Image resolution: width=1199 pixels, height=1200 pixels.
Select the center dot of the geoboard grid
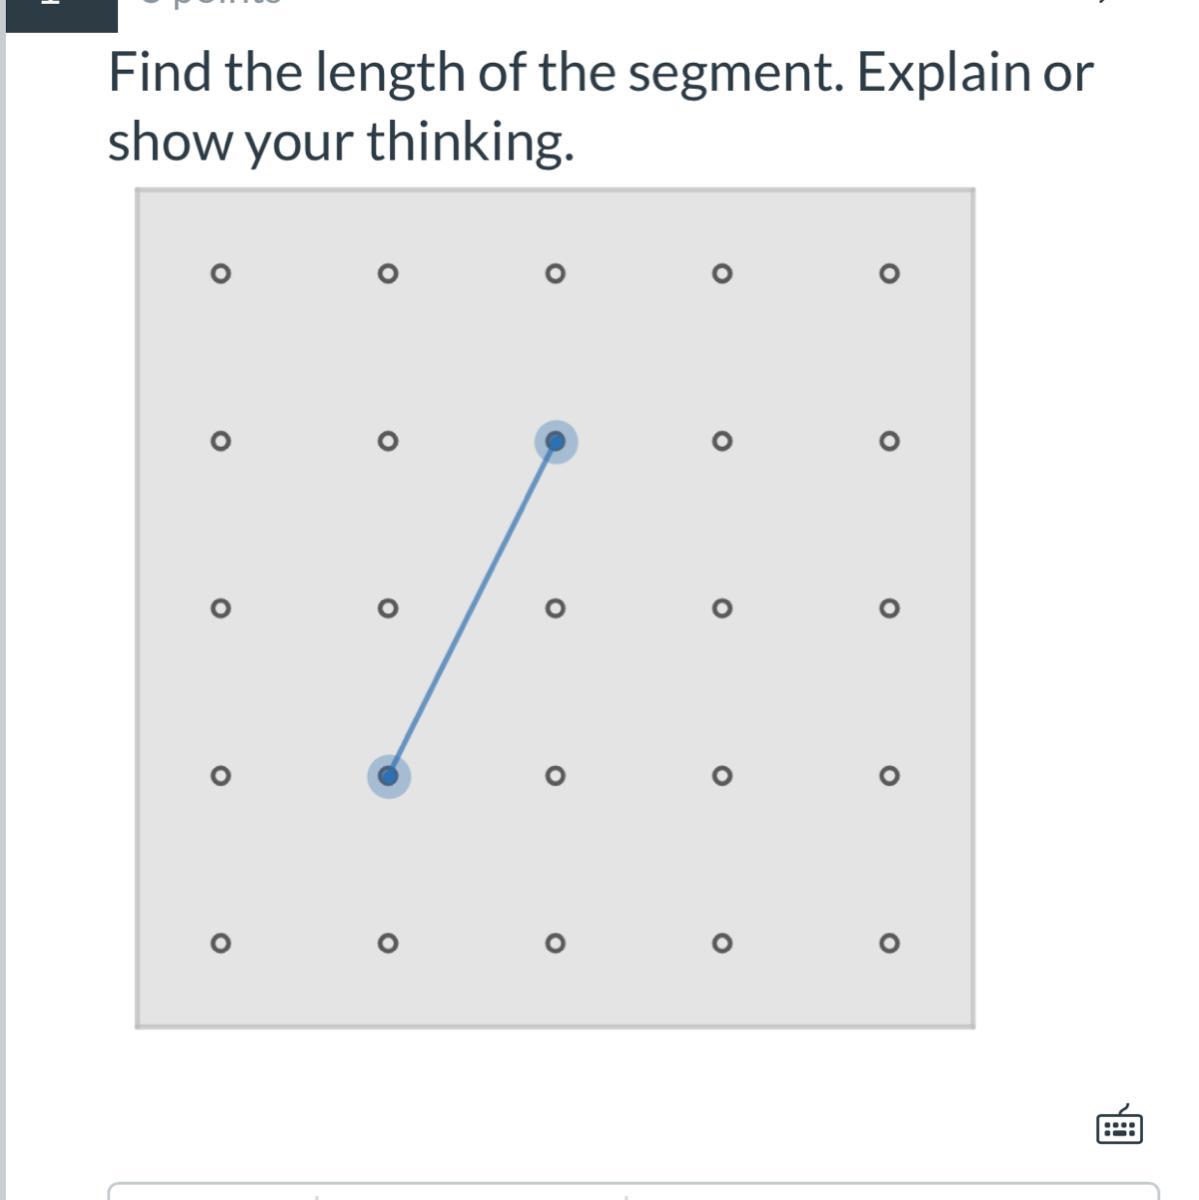tap(556, 608)
